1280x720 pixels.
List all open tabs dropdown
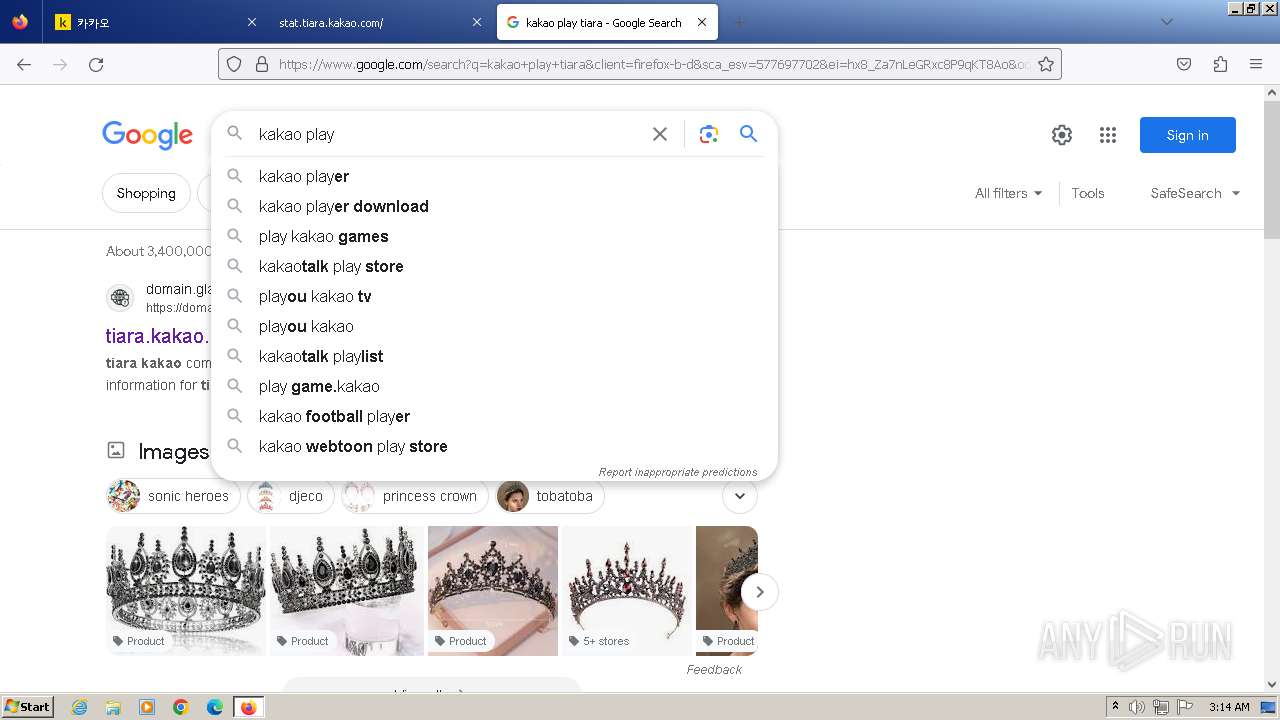point(1166,22)
